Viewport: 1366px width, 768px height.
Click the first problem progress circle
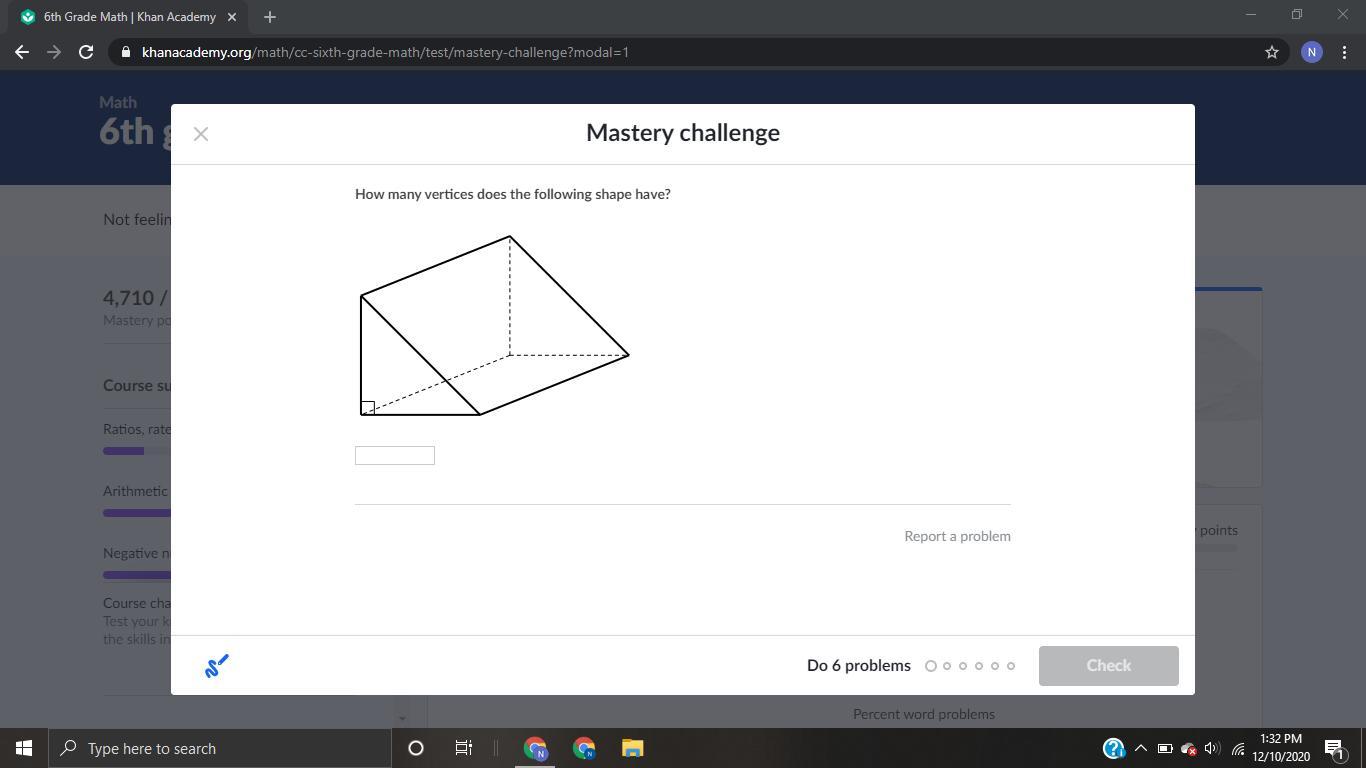[x=931, y=666]
